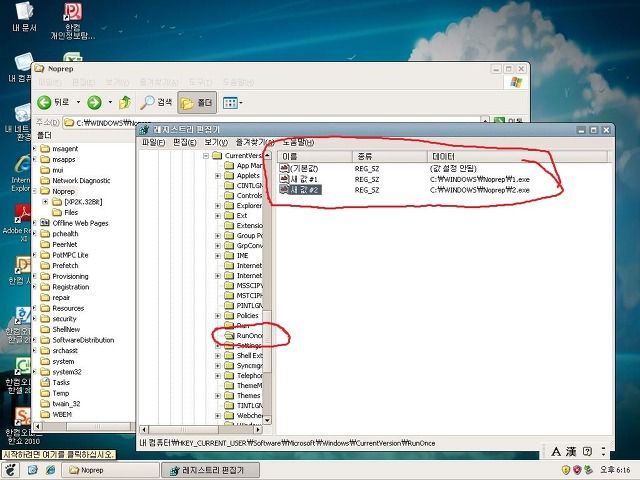
Task: Click show desktop quick launch icon
Action: click(33, 470)
